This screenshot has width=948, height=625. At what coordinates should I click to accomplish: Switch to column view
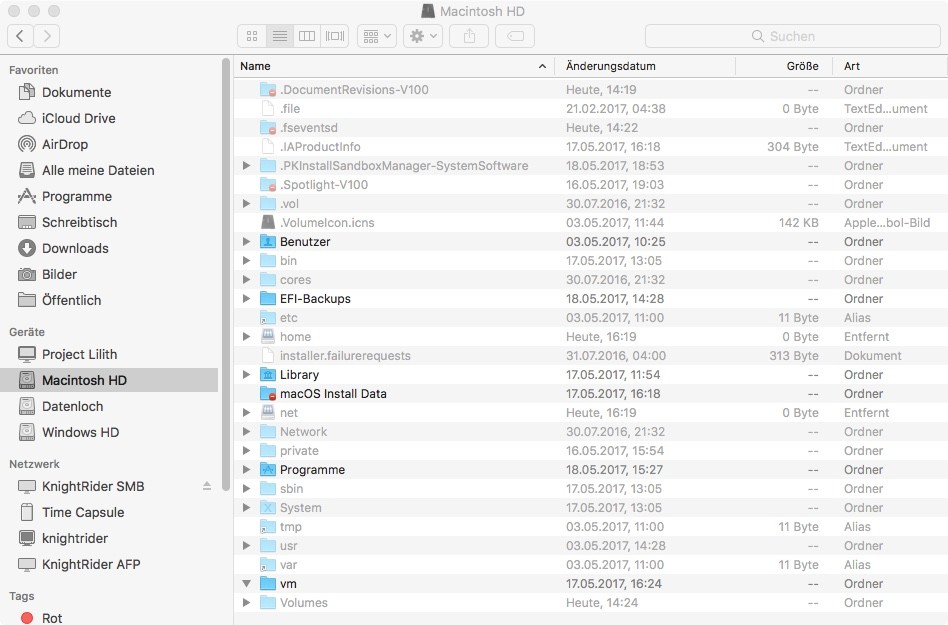307,36
